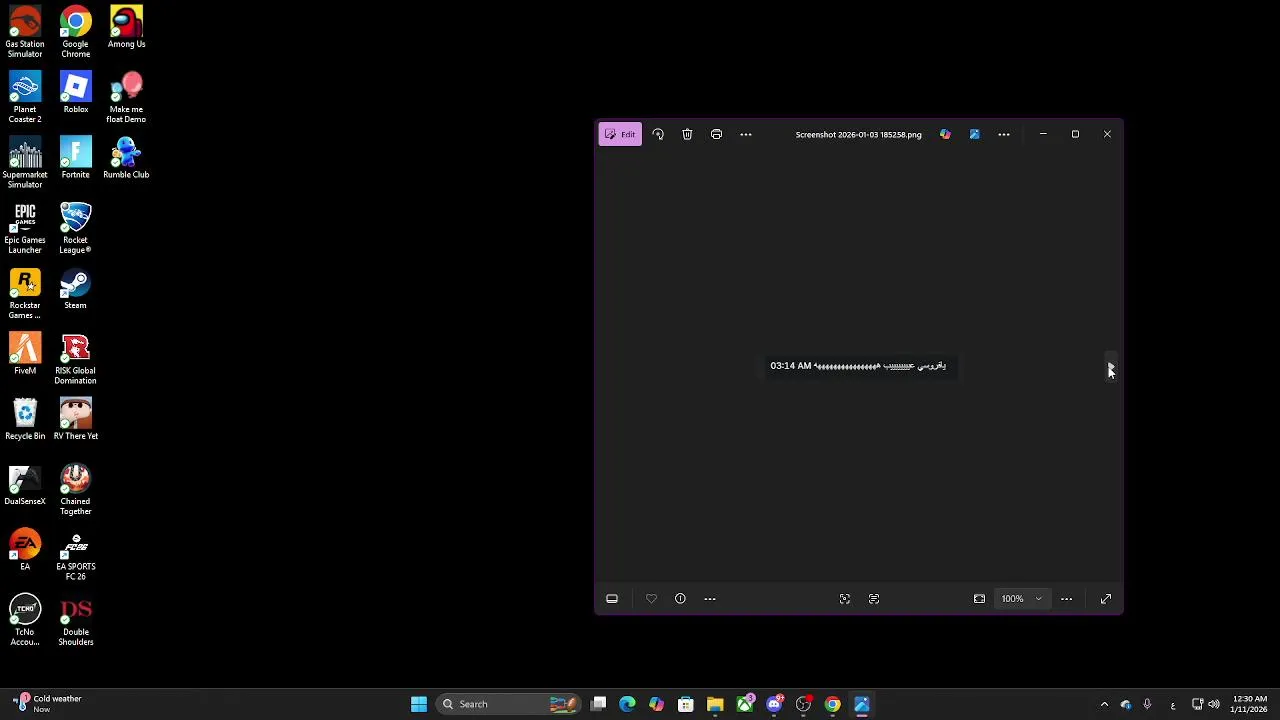Click the blue picture icon beside Copilot in Photos
The width and height of the screenshot is (1280, 720).
point(974,134)
